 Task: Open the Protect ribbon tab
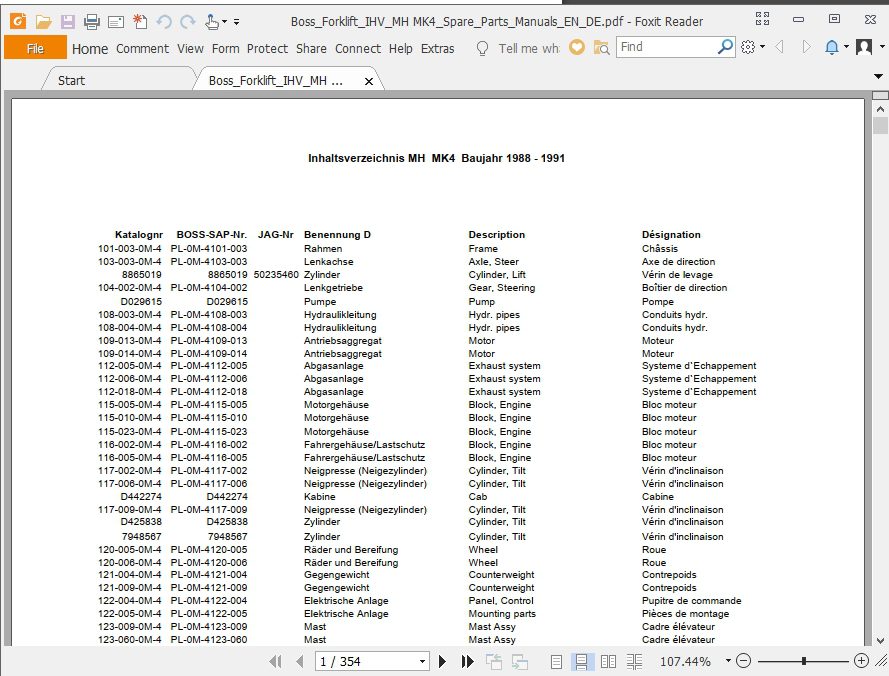point(267,49)
